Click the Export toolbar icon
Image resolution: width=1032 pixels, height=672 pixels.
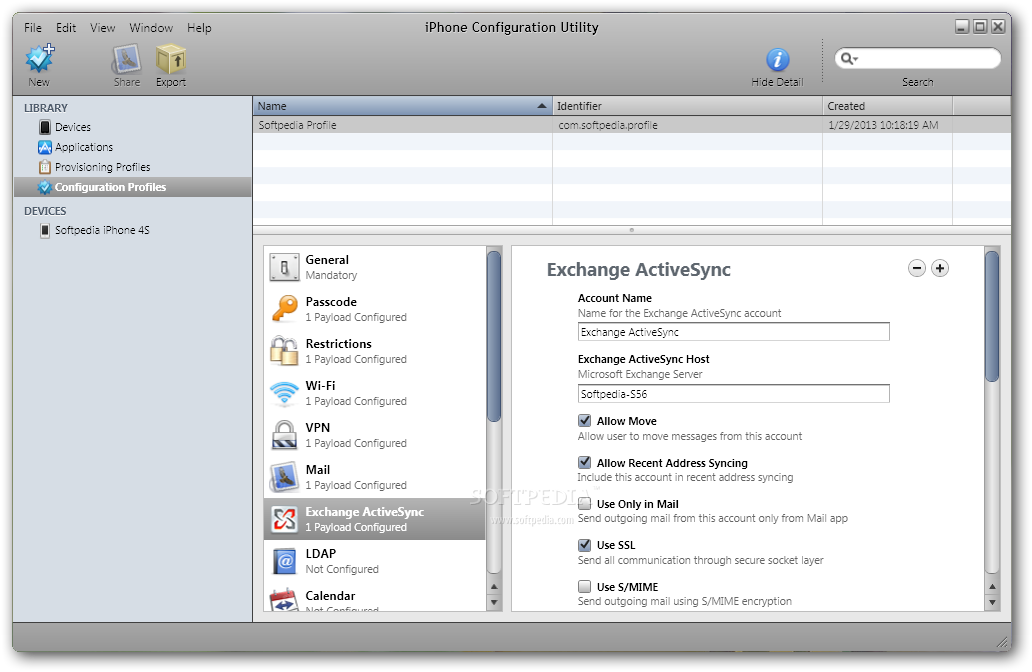[x=170, y=59]
